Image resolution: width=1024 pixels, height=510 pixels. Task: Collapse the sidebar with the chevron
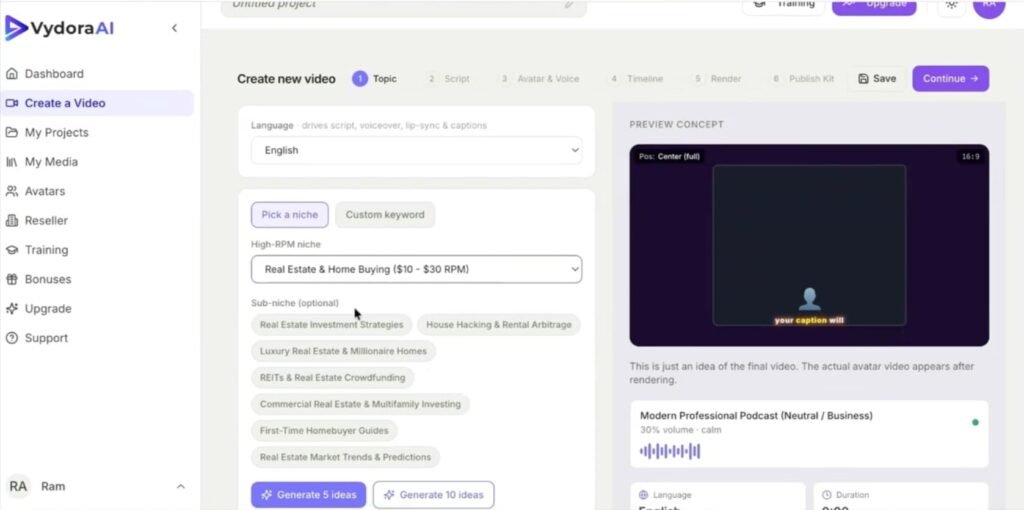pyautogui.click(x=174, y=28)
